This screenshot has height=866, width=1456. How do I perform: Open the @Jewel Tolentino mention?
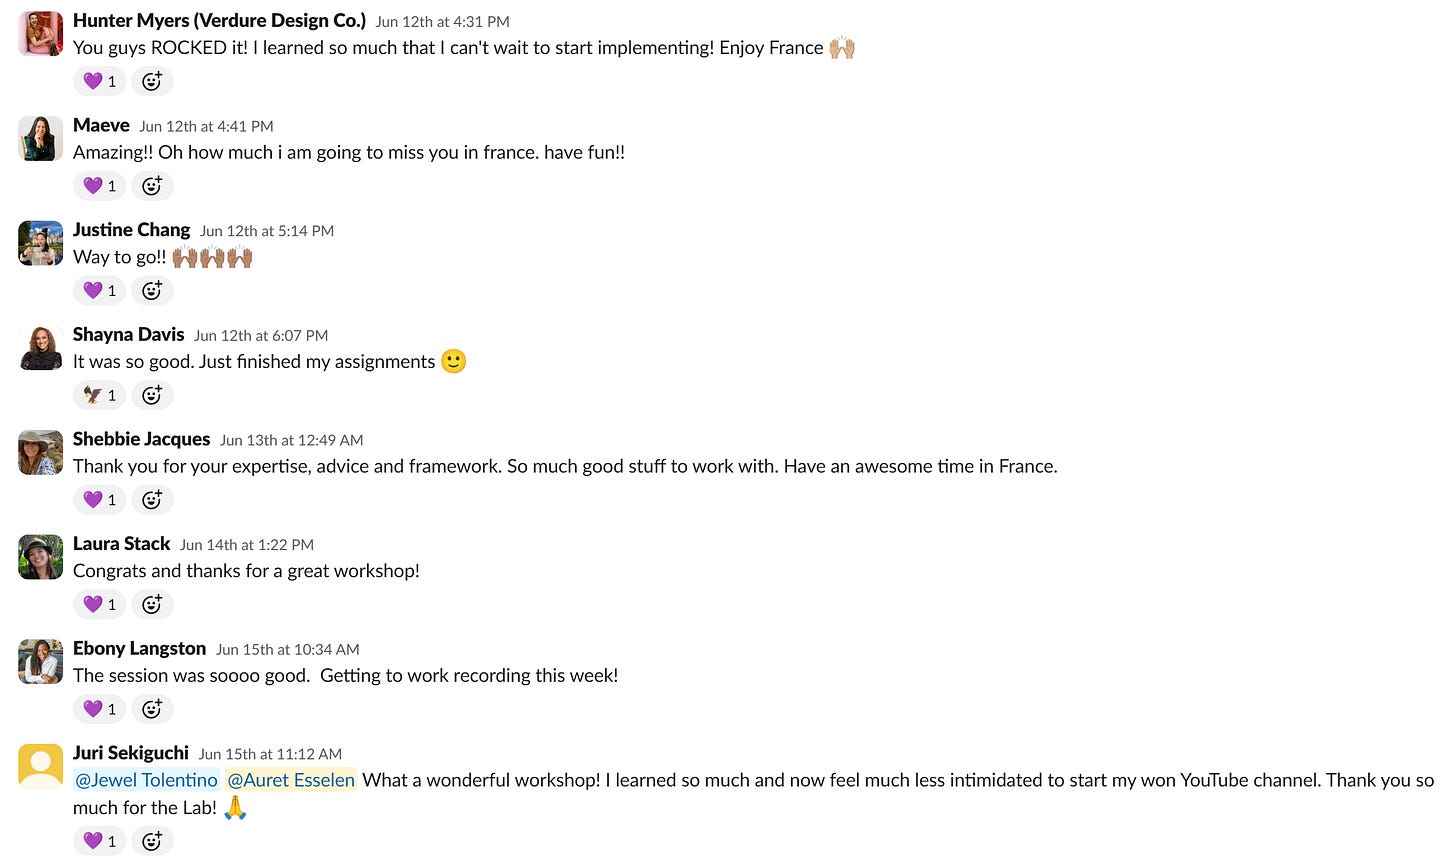(x=146, y=780)
